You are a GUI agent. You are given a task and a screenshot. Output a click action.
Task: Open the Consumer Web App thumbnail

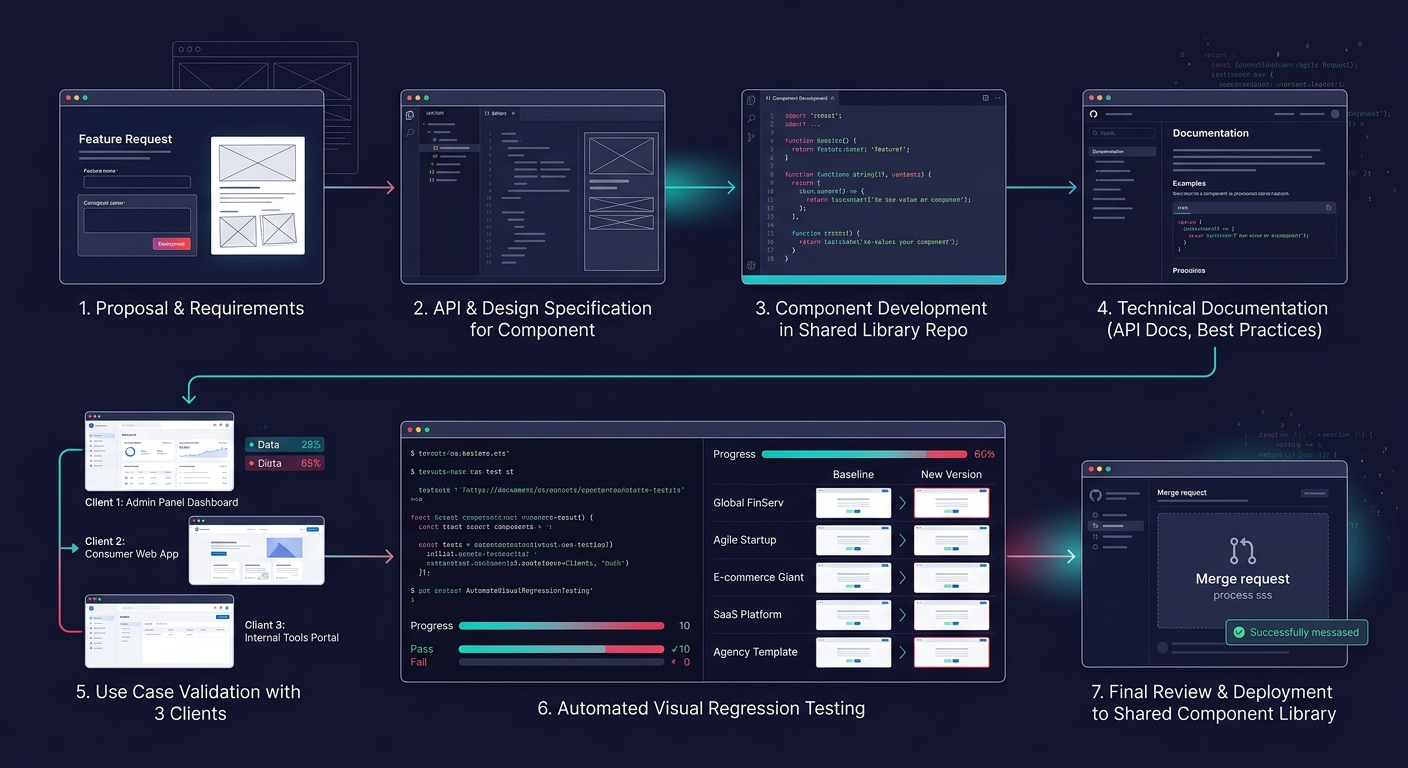click(257, 550)
